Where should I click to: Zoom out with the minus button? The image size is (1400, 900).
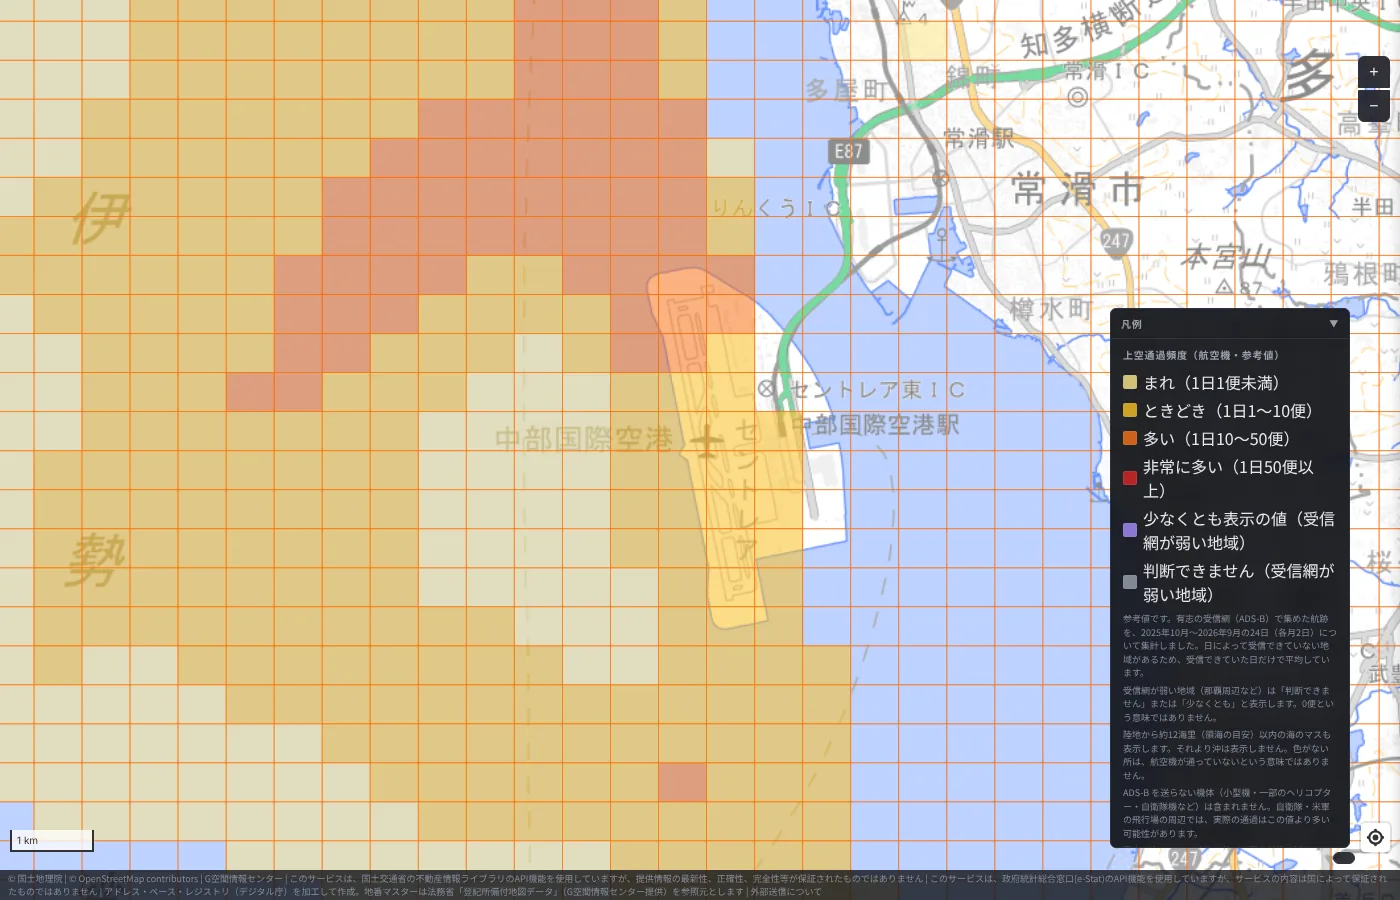click(x=1373, y=105)
